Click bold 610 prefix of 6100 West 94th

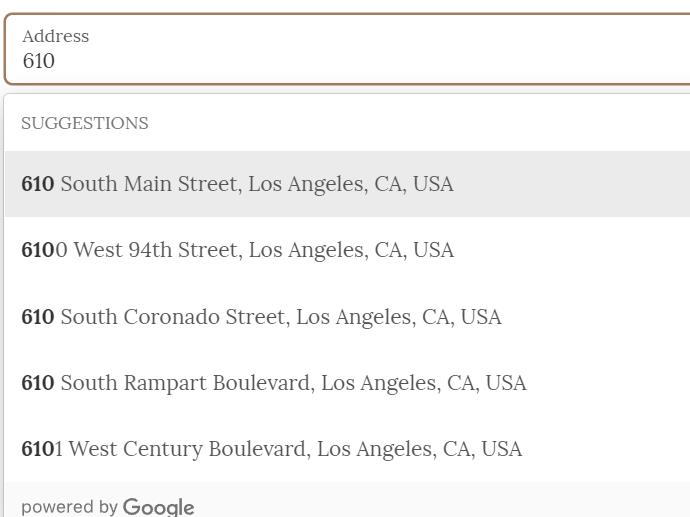[38, 250]
